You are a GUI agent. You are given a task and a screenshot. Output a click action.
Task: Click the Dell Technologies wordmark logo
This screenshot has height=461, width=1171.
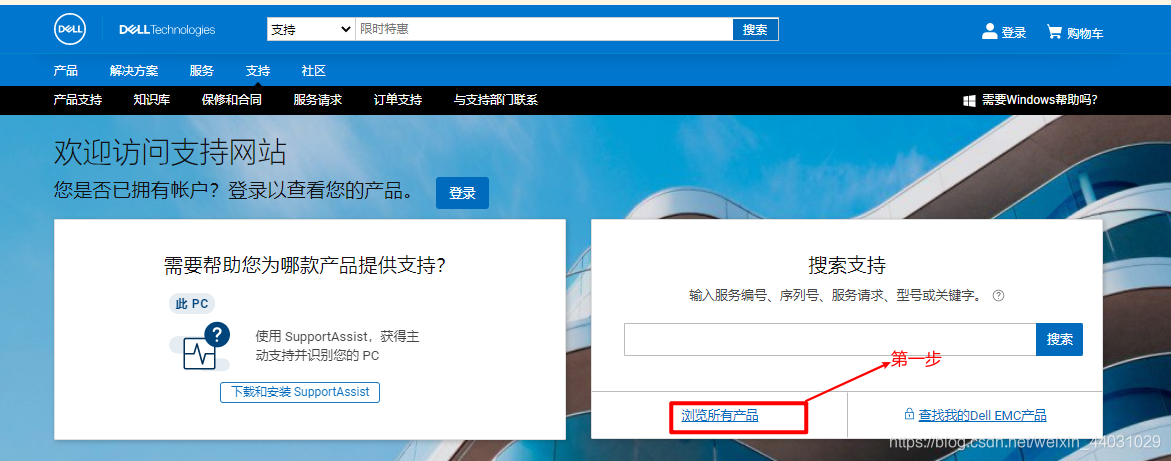click(167, 30)
